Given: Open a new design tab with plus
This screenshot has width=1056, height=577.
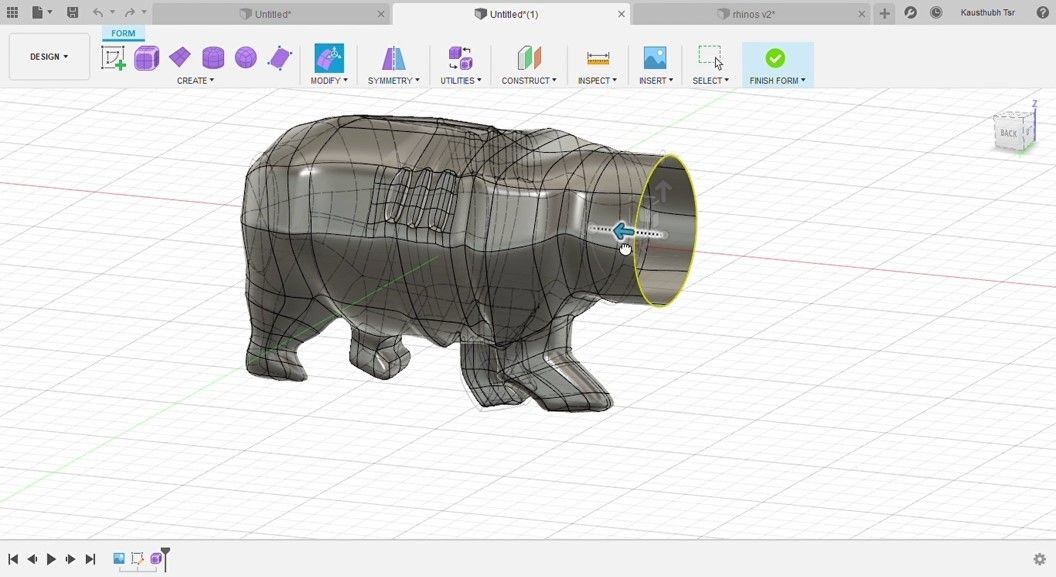Looking at the screenshot, I should (x=884, y=13).
